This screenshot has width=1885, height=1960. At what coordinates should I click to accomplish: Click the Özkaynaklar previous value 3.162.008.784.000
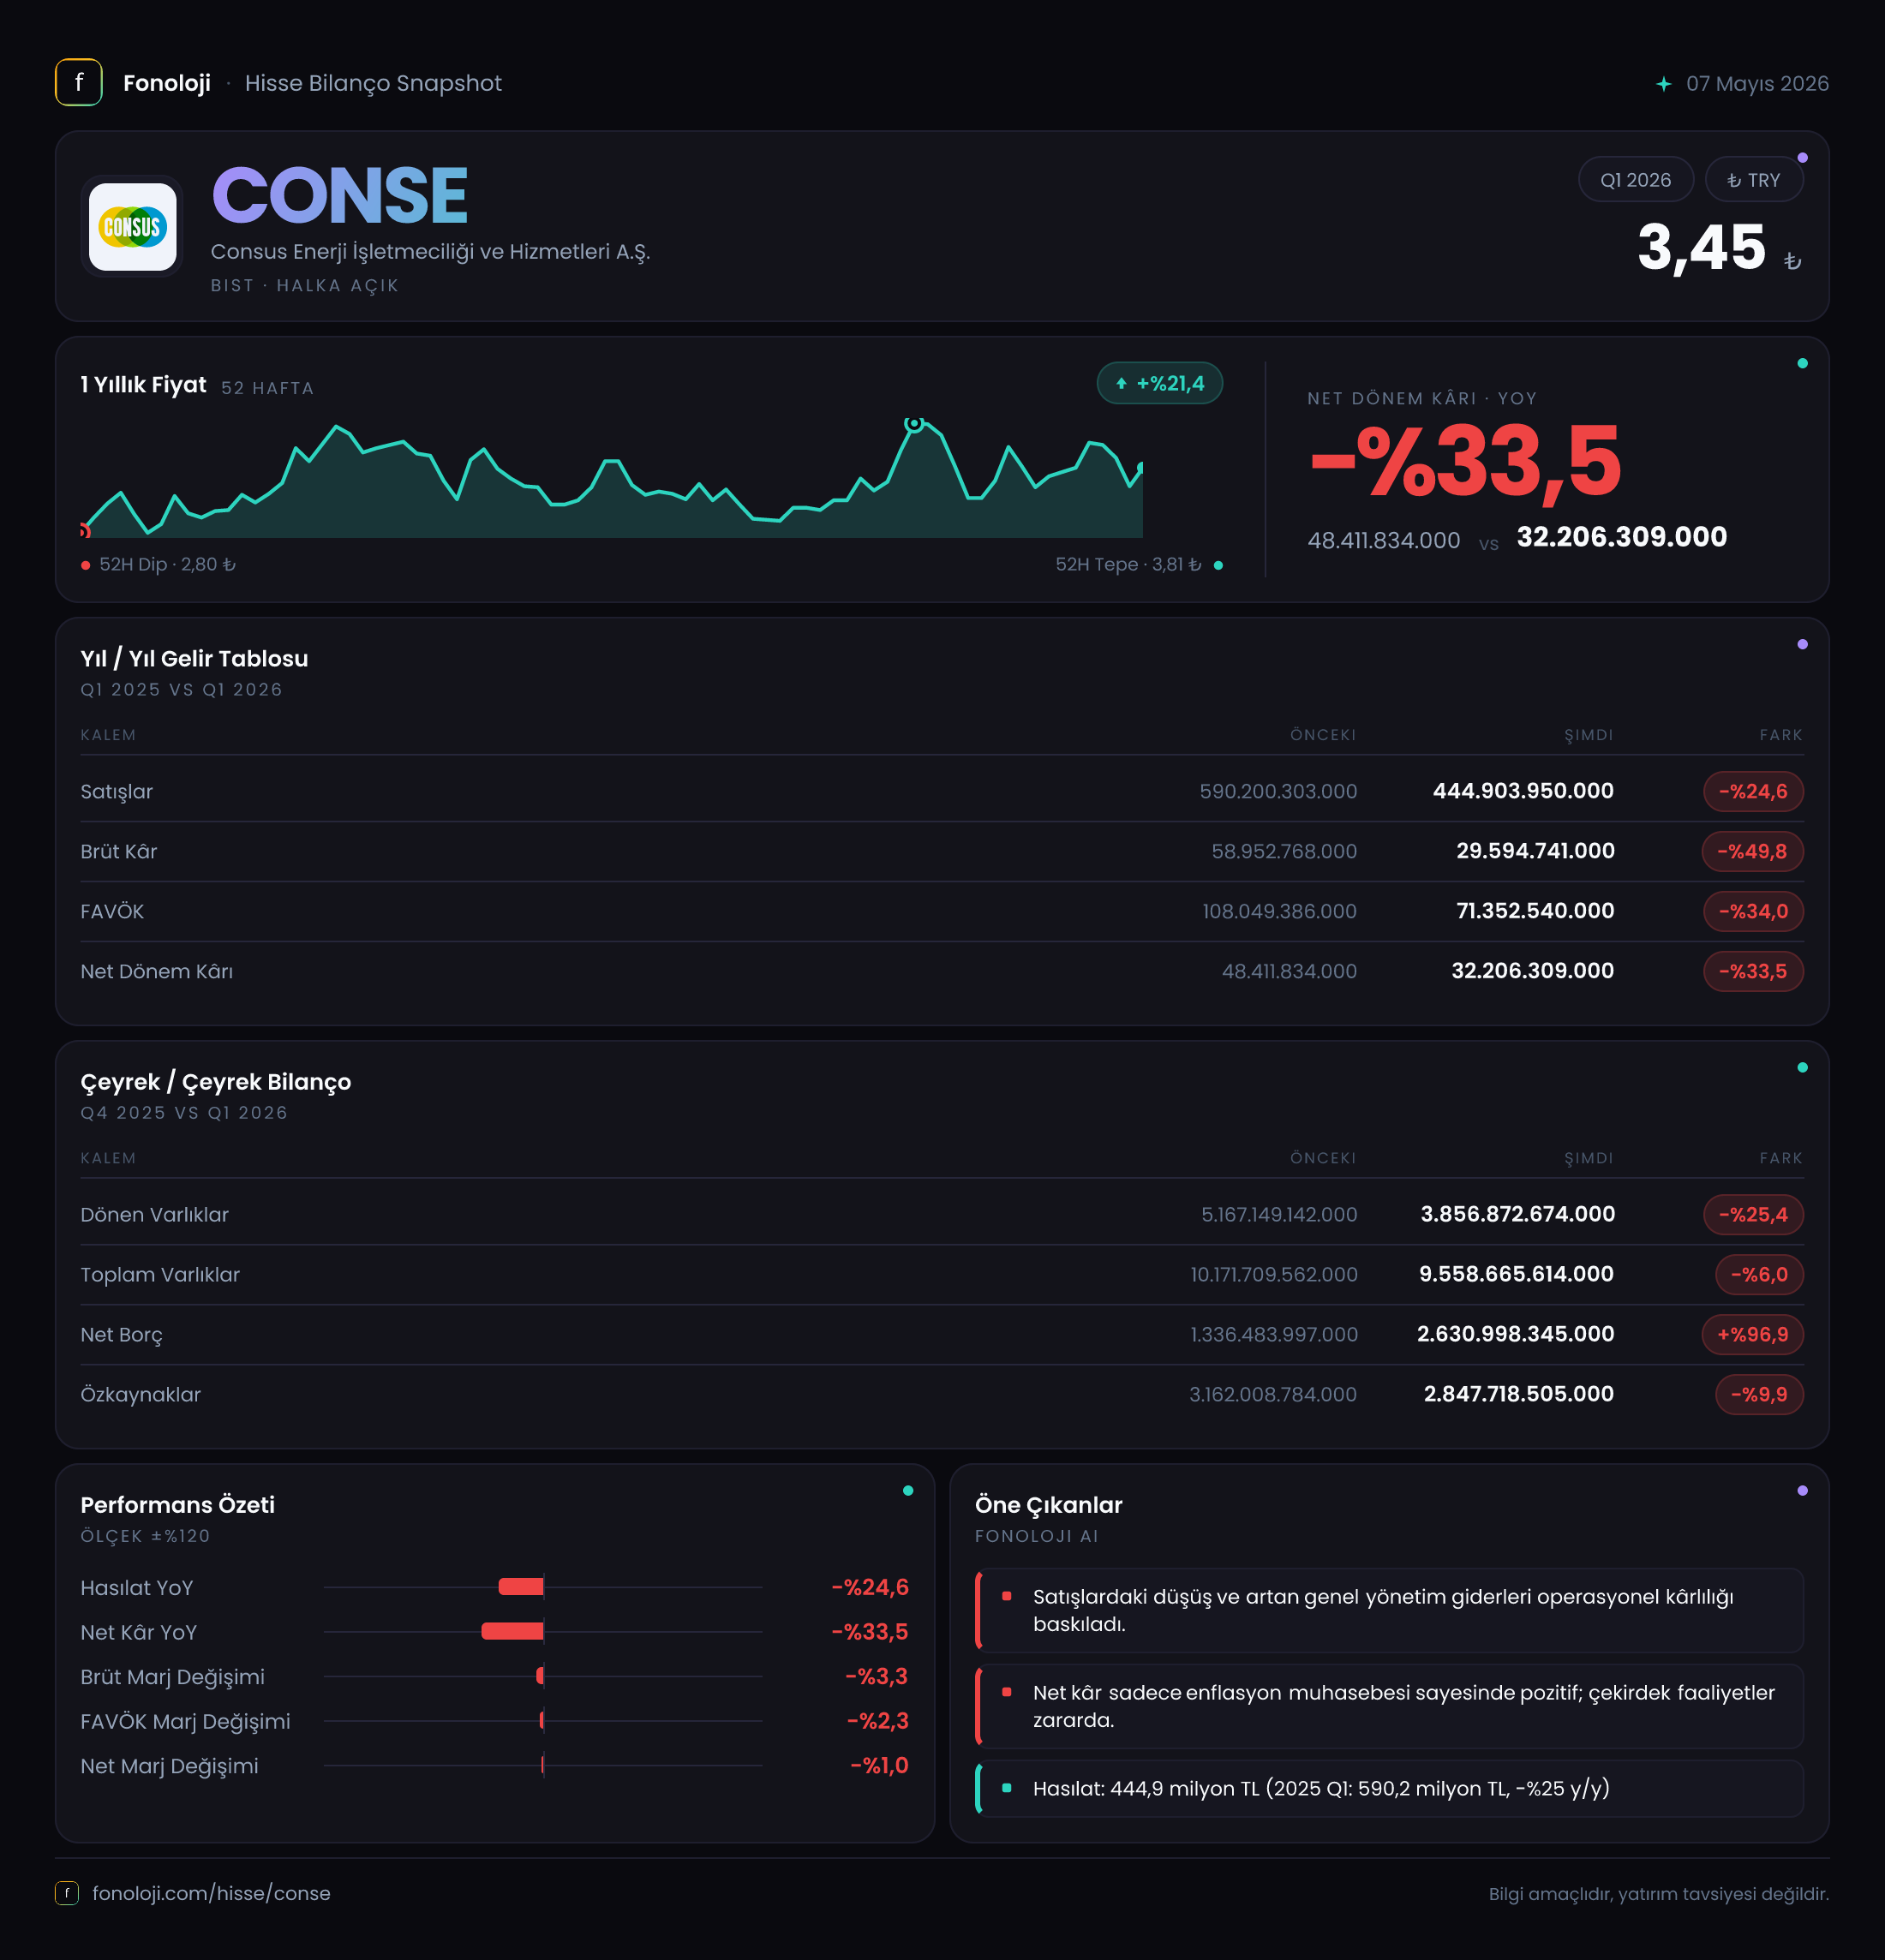pos(1273,1394)
